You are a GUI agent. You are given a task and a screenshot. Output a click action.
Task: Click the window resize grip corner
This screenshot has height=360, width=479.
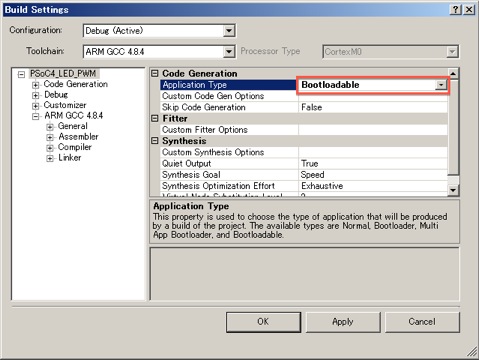pos(472,352)
